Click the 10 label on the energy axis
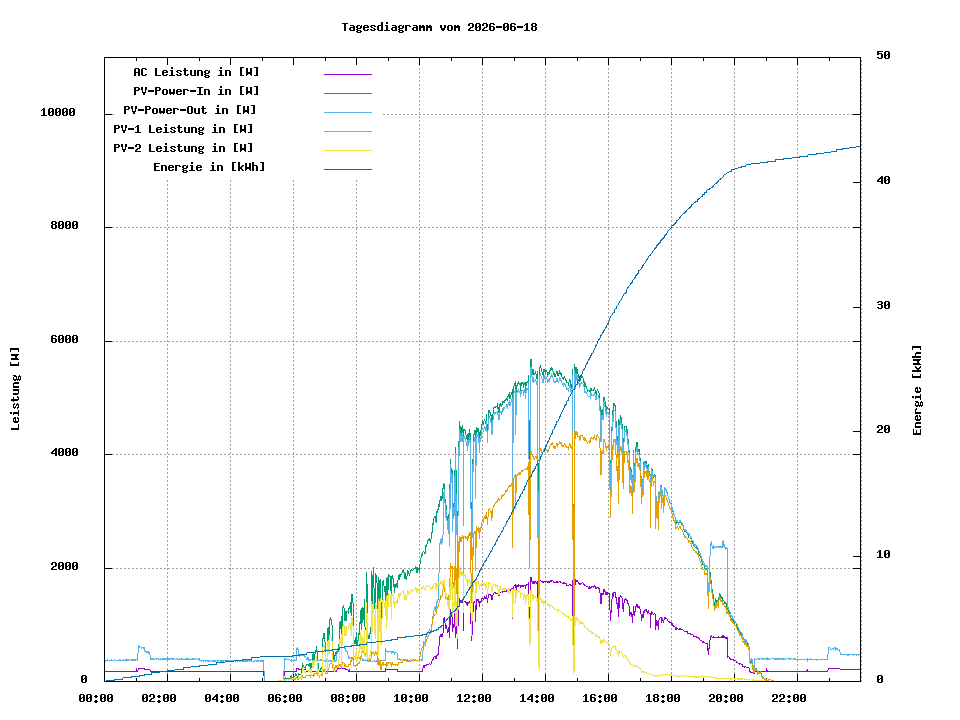The width and height of the screenshot is (960, 720). (883, 554)
